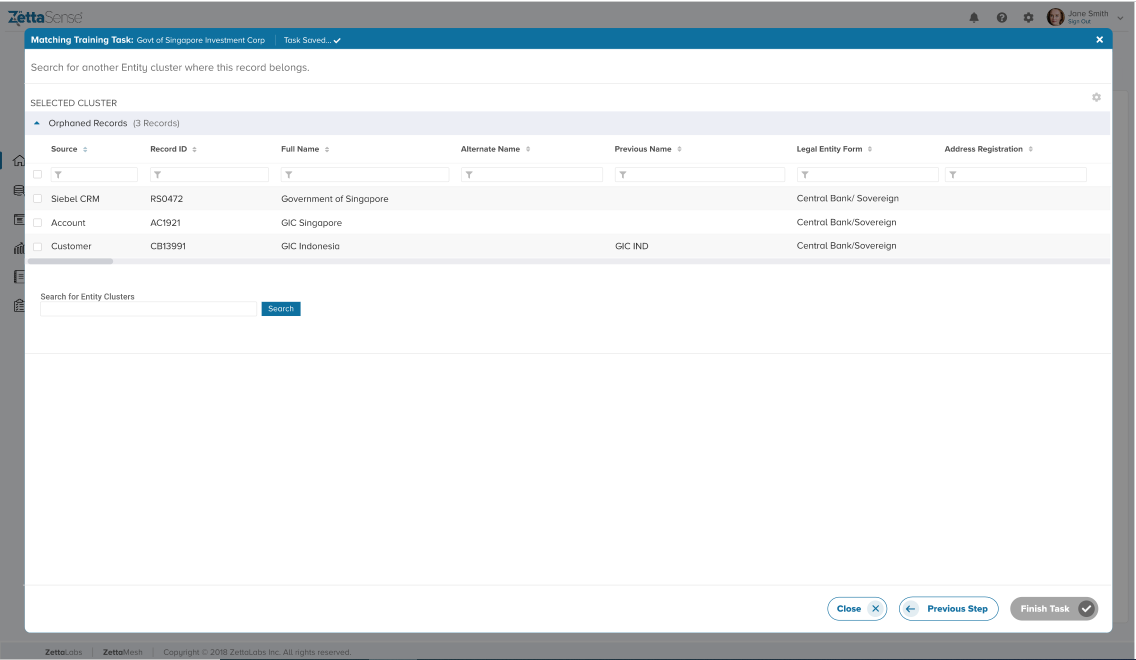The image size is (1136, 660).
Task: Check the Customer CB13991 row checkbox
Action: [x=38, y=246]
